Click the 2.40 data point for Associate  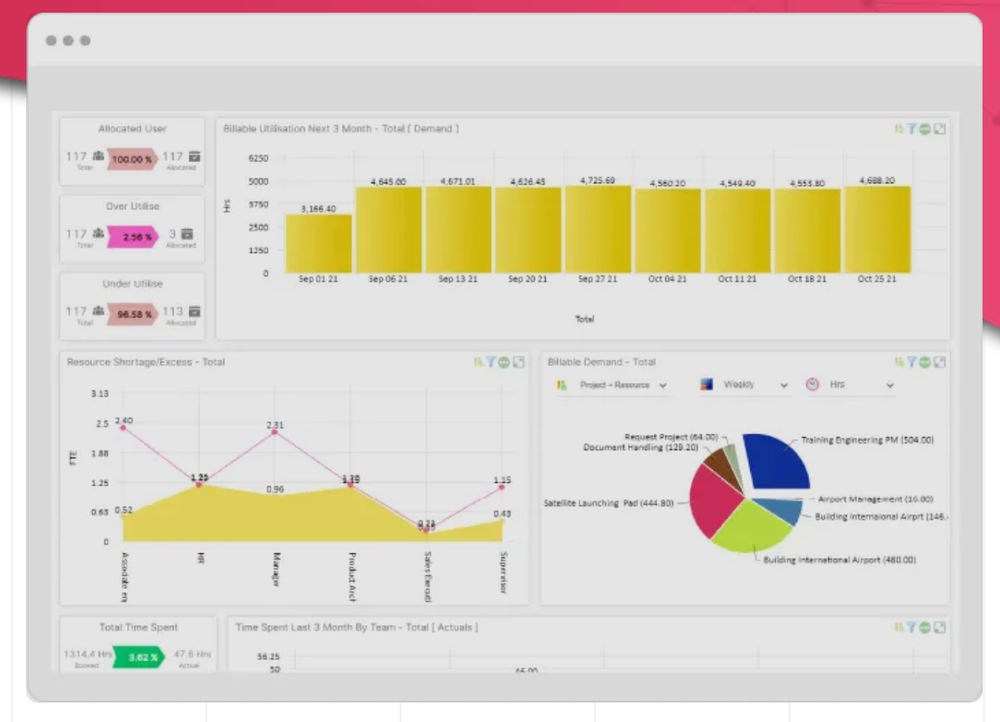123,428
